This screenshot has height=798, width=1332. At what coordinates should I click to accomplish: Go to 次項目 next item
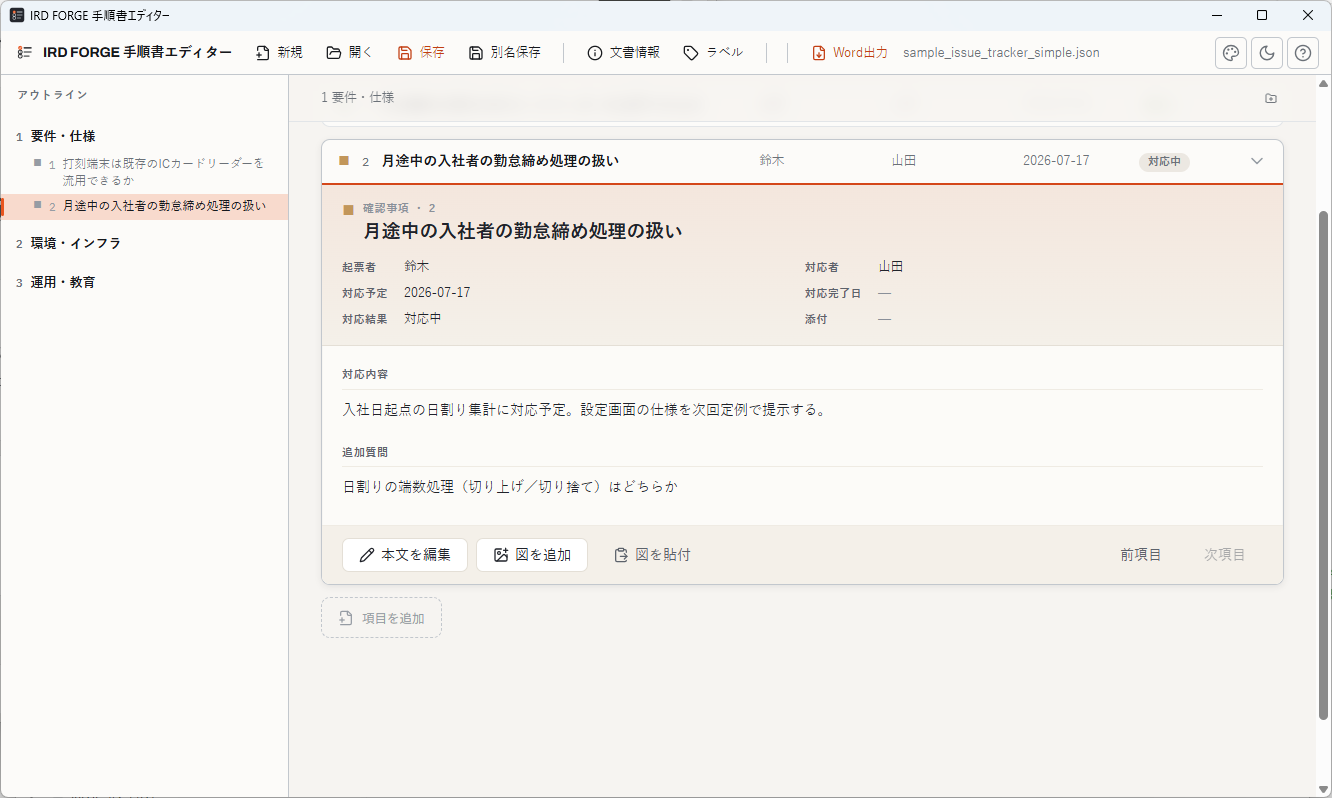click(x=1224, y=555)
